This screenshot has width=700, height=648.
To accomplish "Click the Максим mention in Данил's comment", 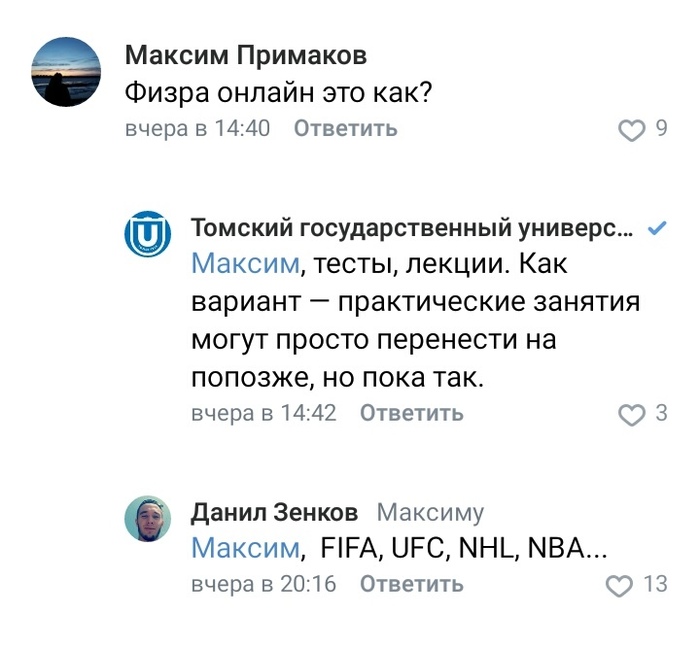I will pyautogui.click(x=245, y=548).
